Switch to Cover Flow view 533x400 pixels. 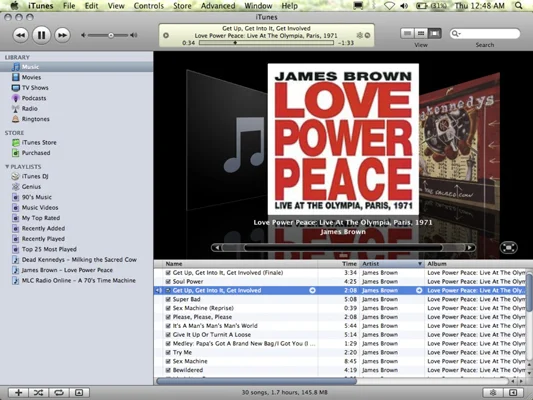click(x=434, y=33)
